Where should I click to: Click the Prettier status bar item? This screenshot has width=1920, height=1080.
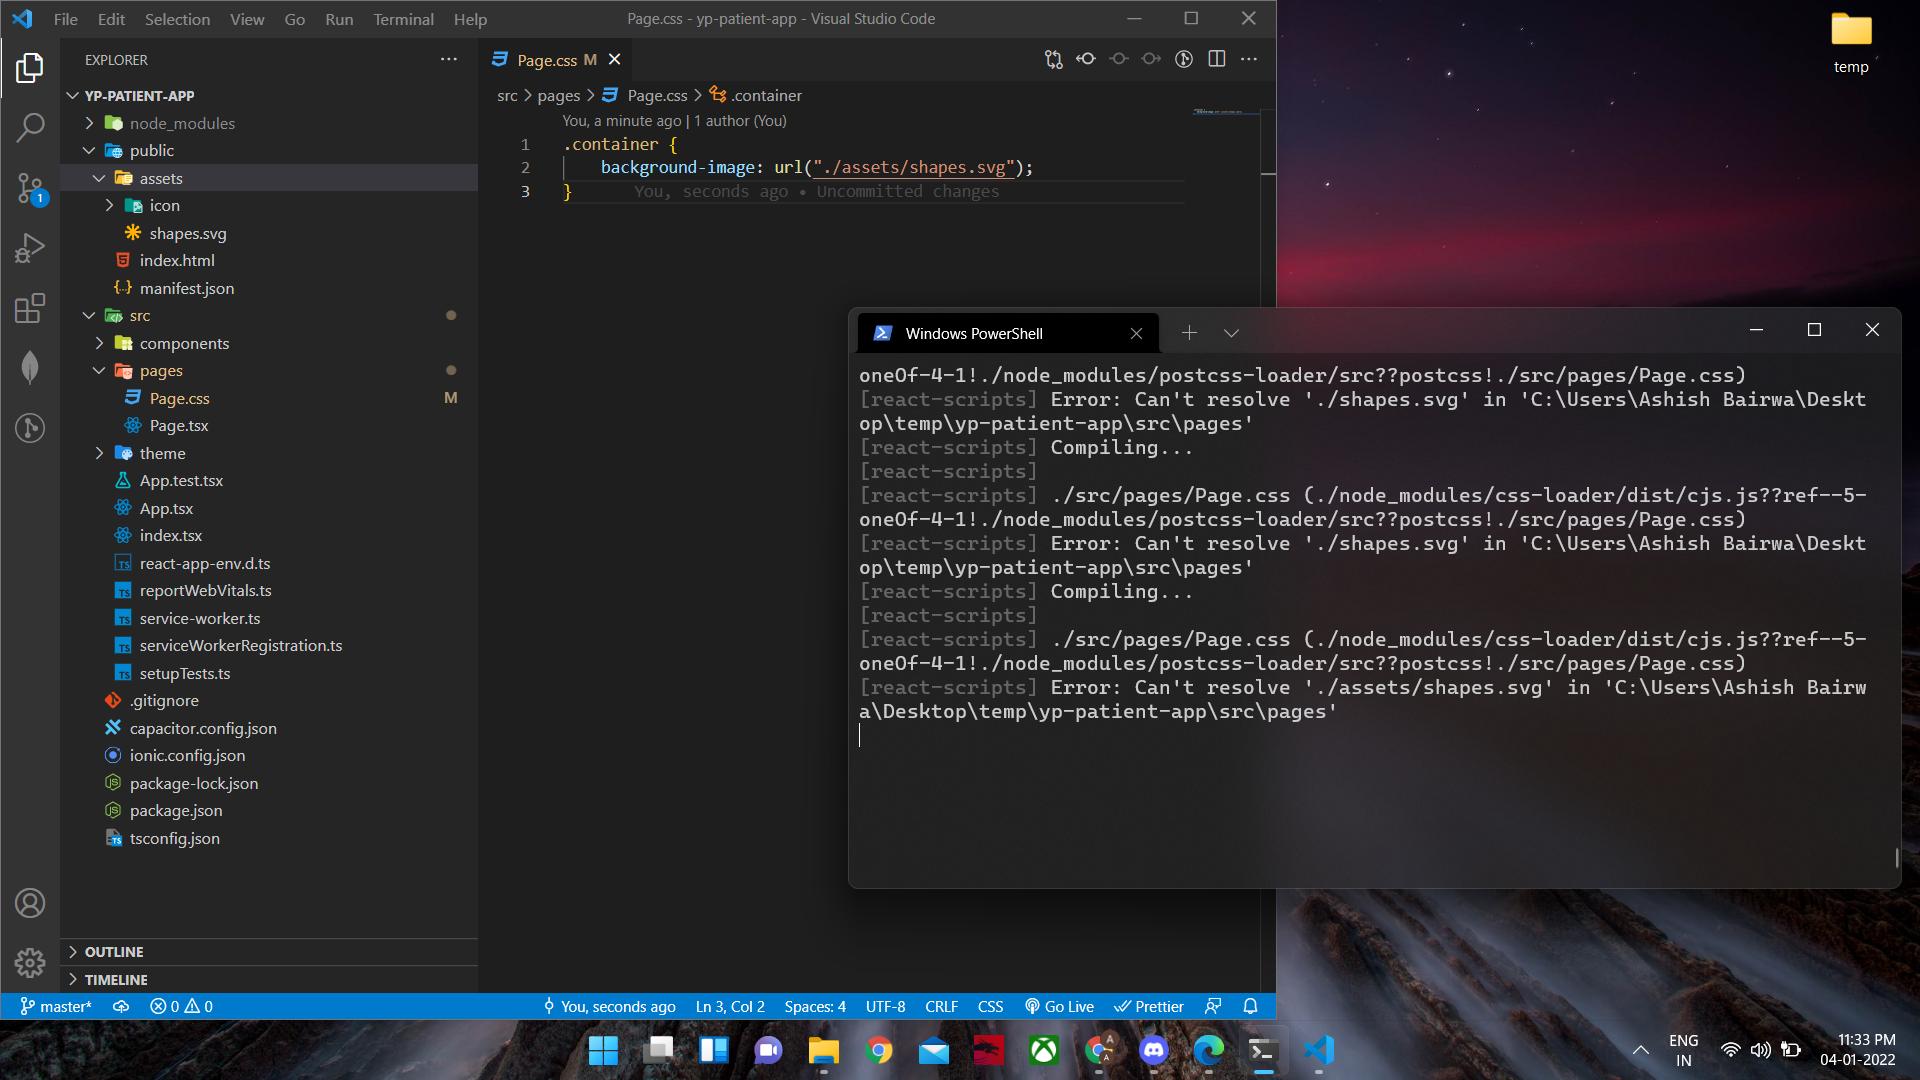[1149, 1006]
